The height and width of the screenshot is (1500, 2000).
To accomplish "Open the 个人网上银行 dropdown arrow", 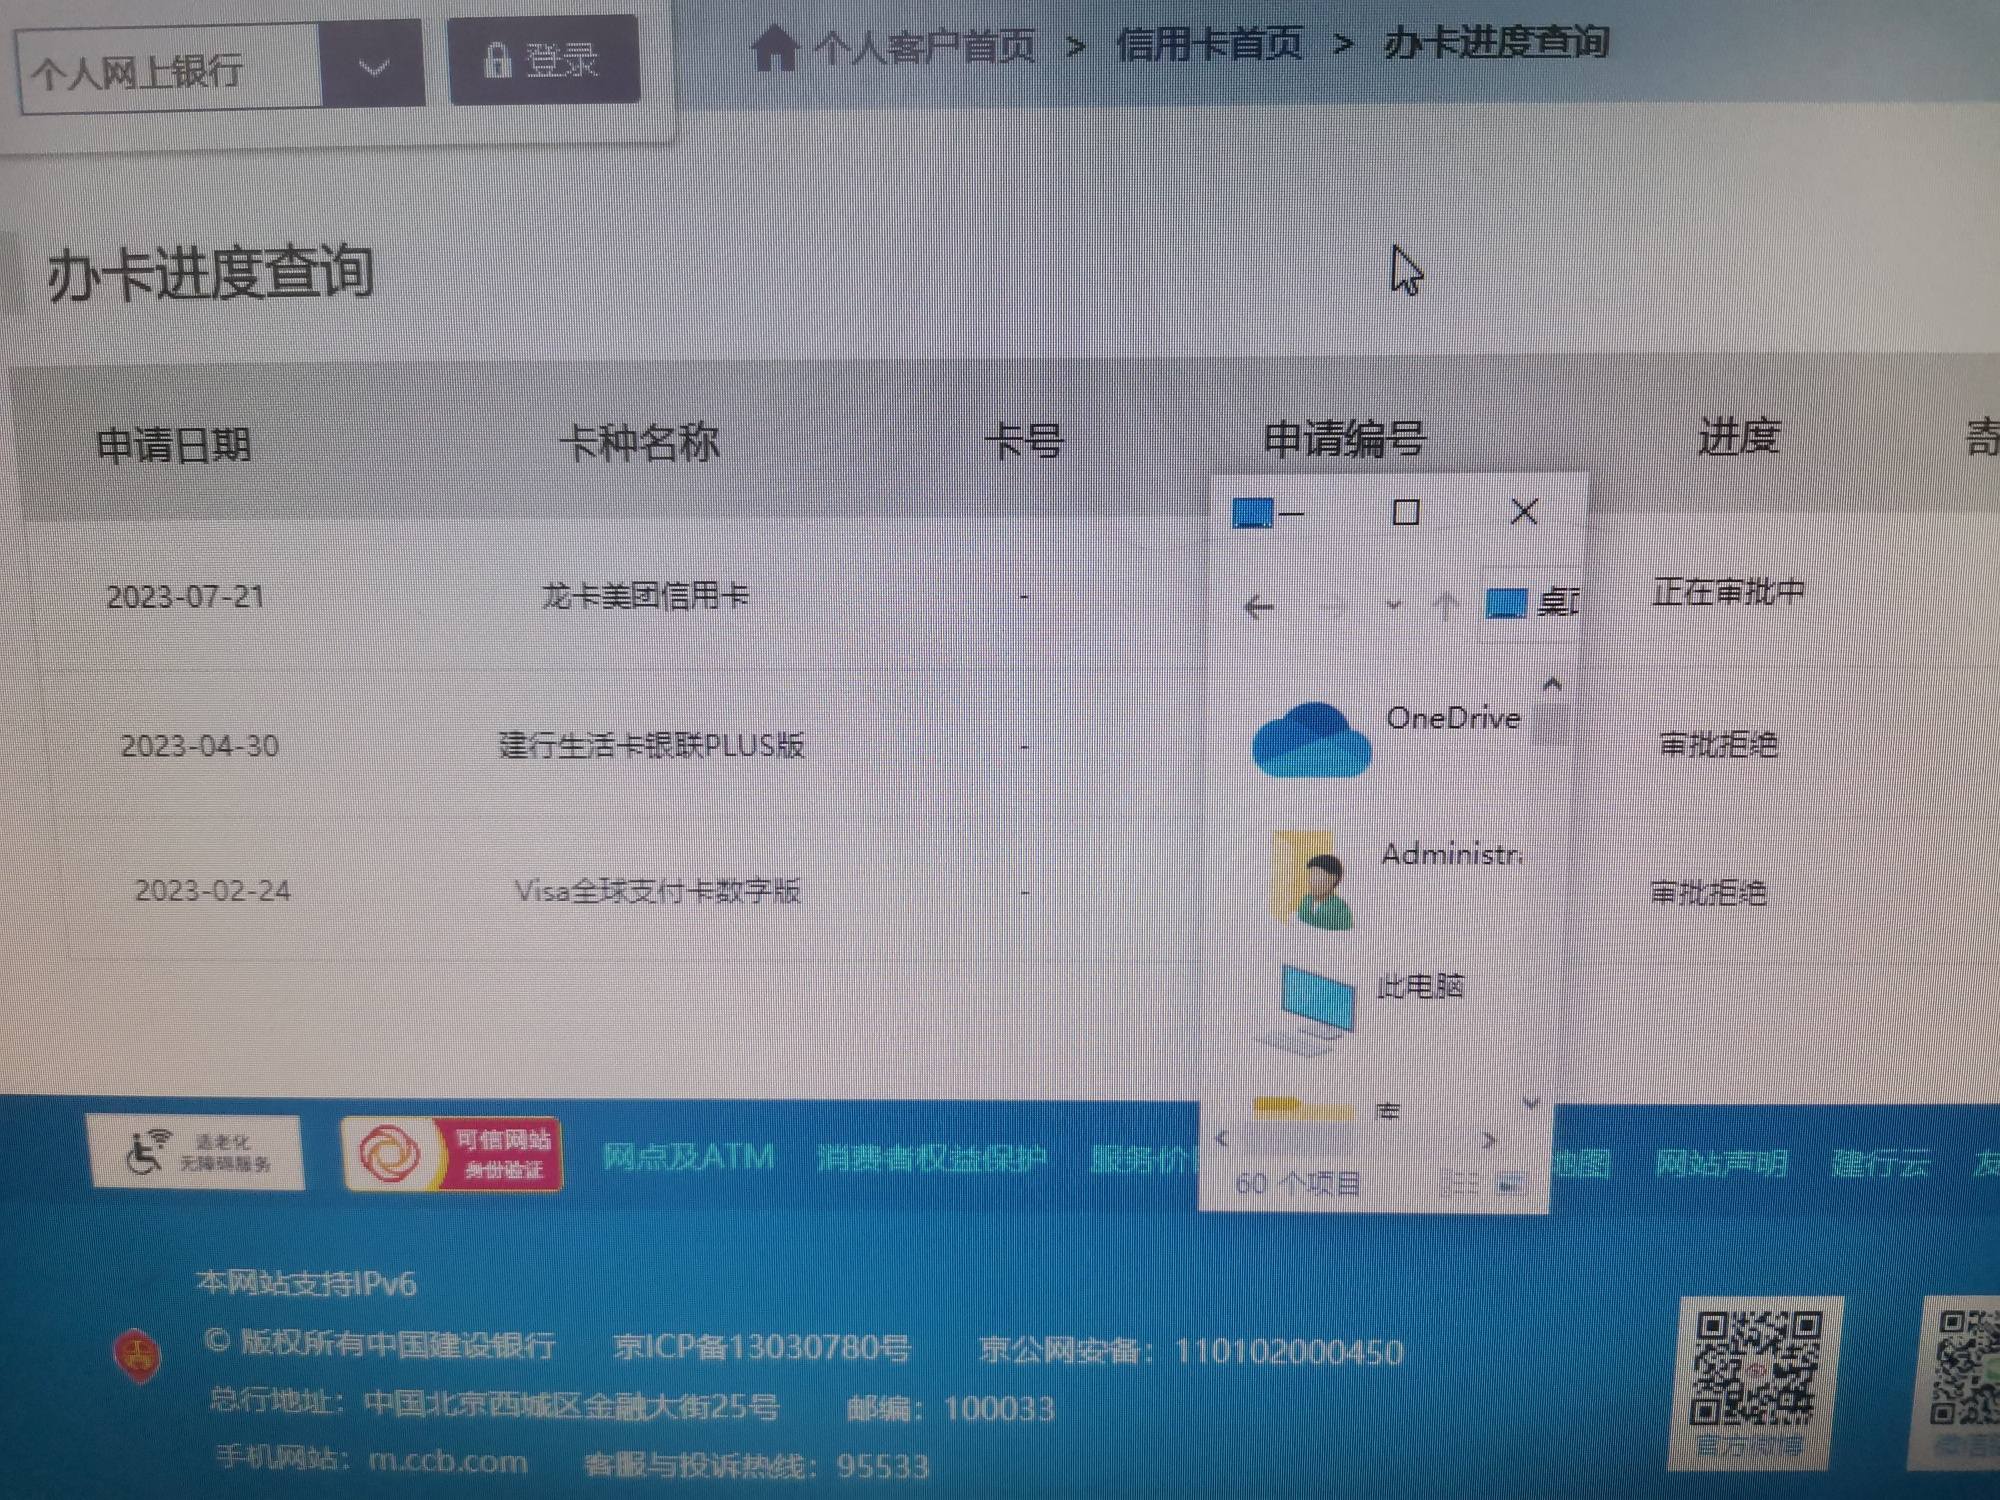I will [373, 66].
